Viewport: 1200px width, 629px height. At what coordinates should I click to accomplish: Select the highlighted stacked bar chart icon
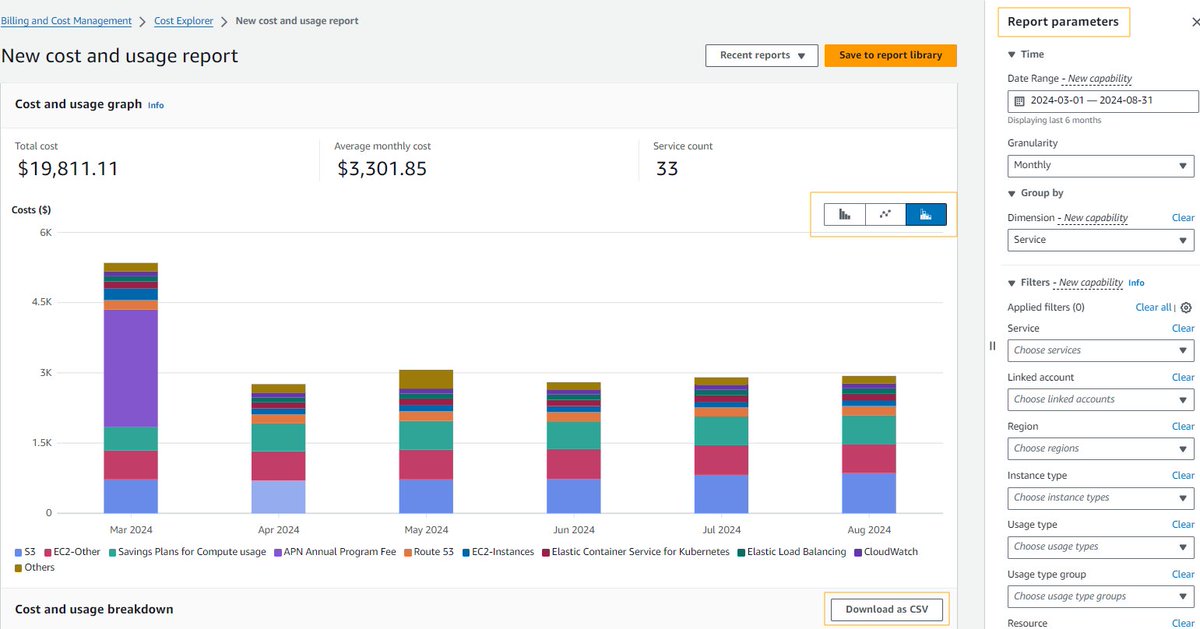pos(925,214)
